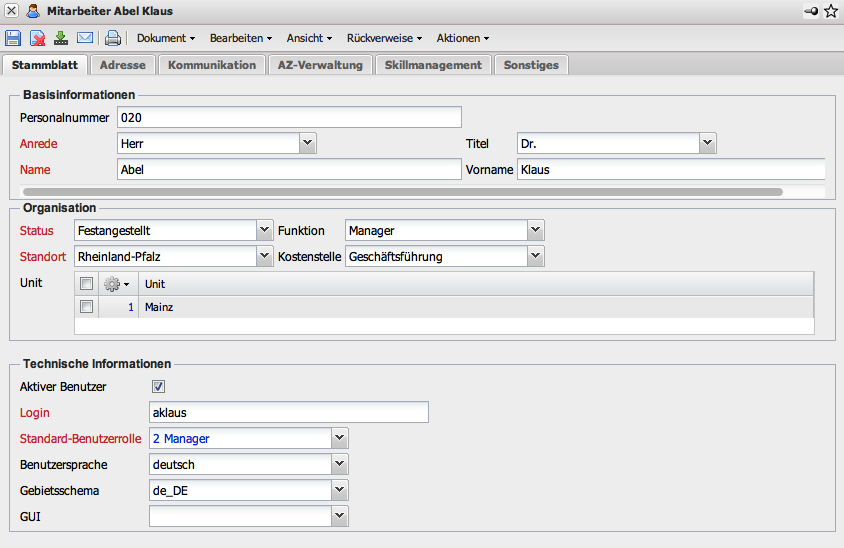Pin the window with the pushpin icon
Screen dimensions: 844x548
tap(810, 11)
